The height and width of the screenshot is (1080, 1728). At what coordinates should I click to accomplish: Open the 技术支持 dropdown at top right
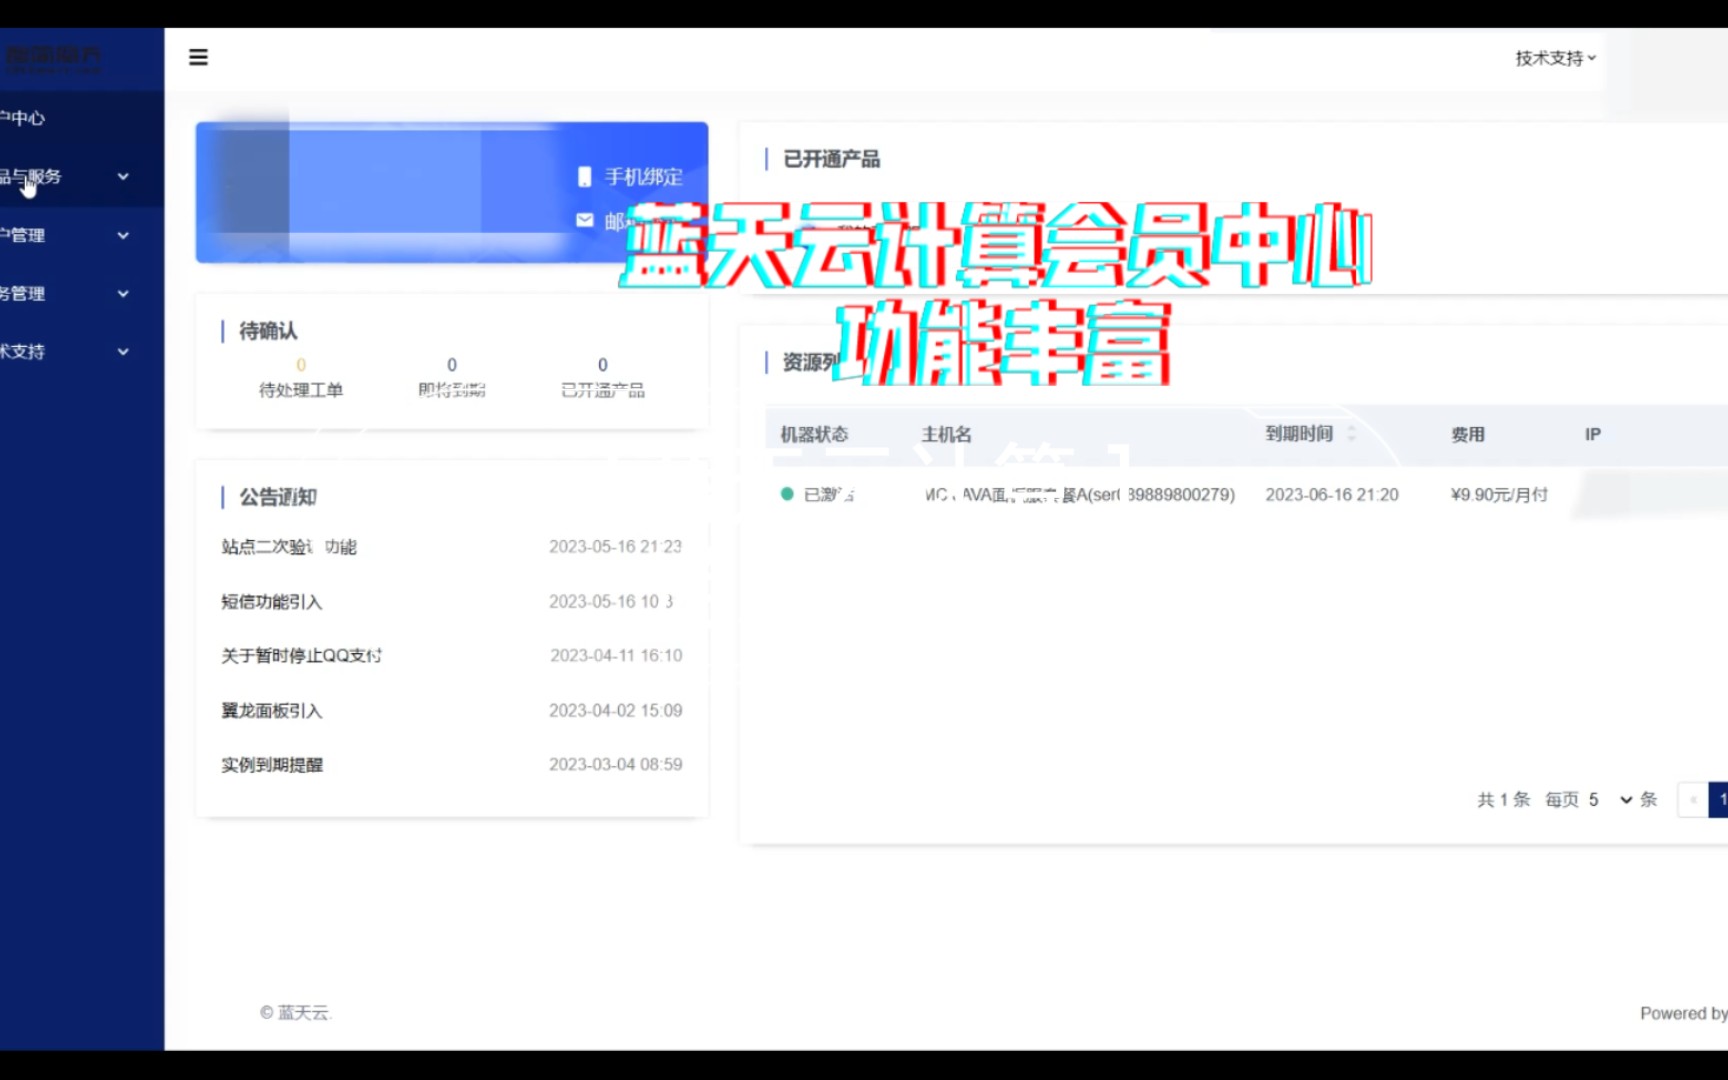click(x=1555, y=58)
